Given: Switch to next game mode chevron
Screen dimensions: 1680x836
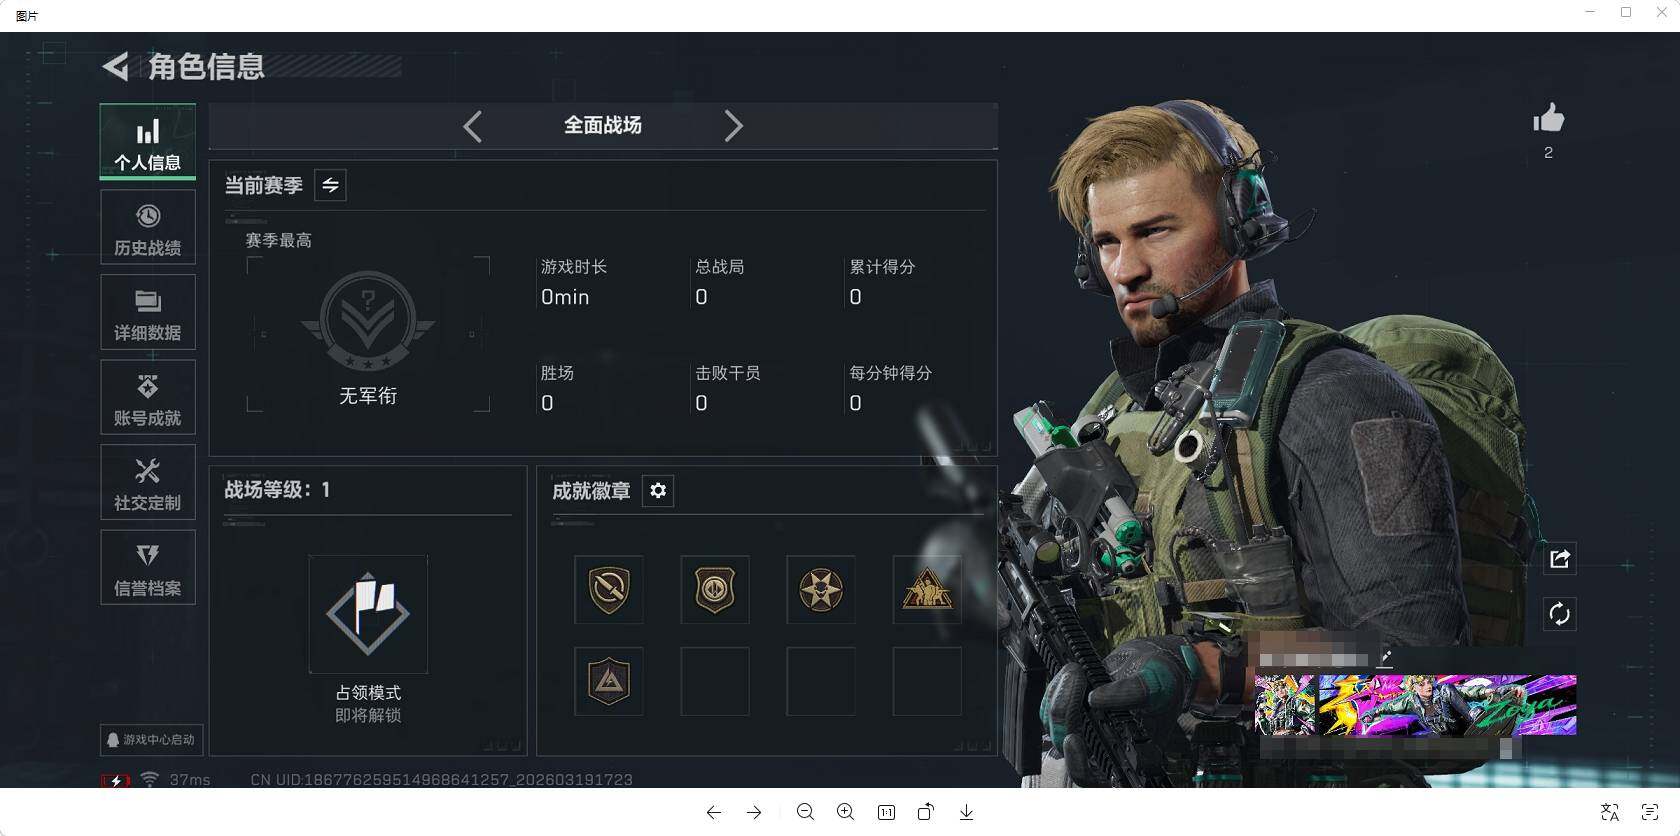Looking at the screenshot, I should pos(733,126).
